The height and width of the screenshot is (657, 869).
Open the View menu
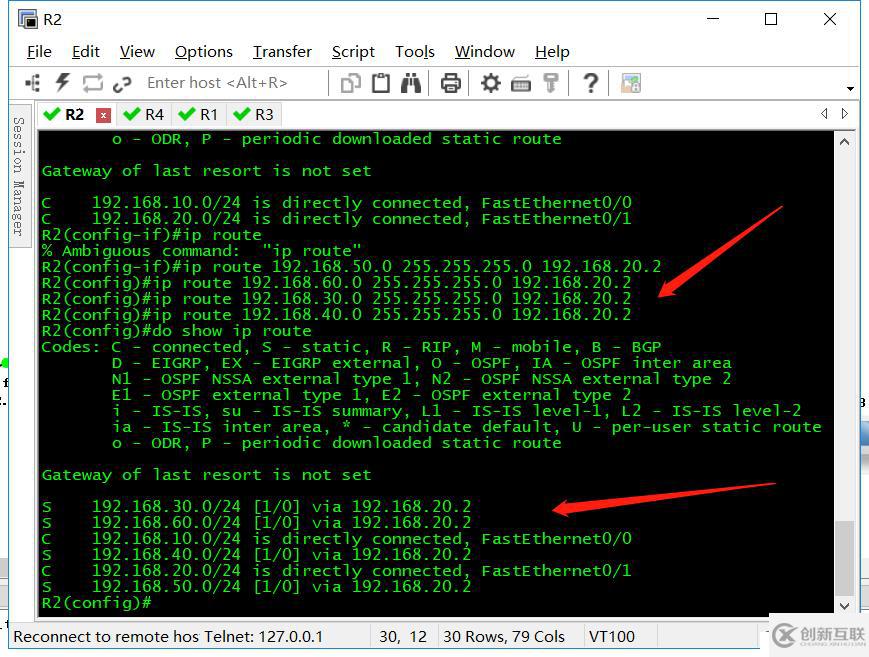[x=137, y=52]
